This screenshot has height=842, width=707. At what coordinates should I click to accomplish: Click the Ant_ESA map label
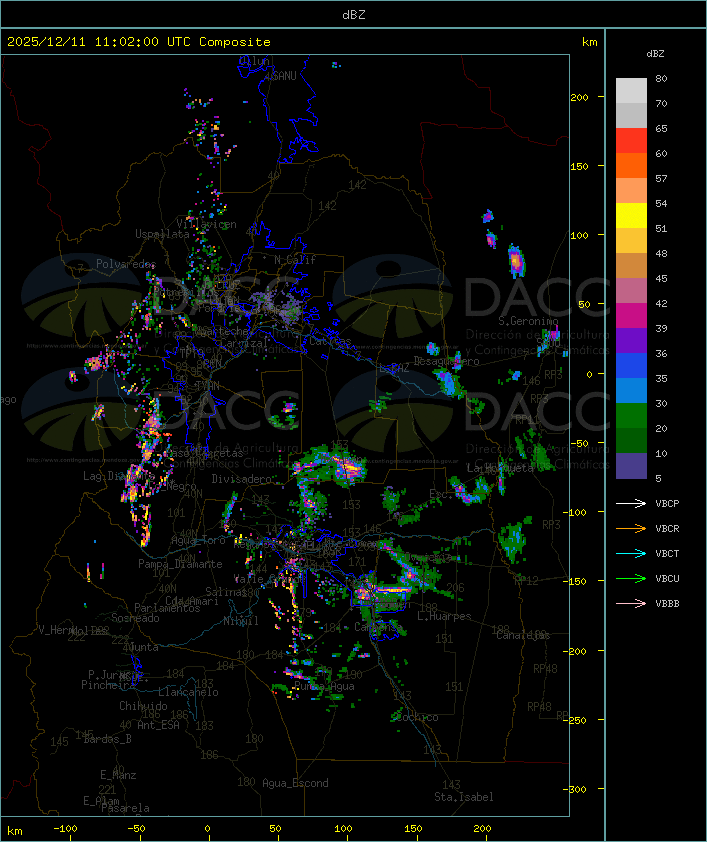pos(158,725)
